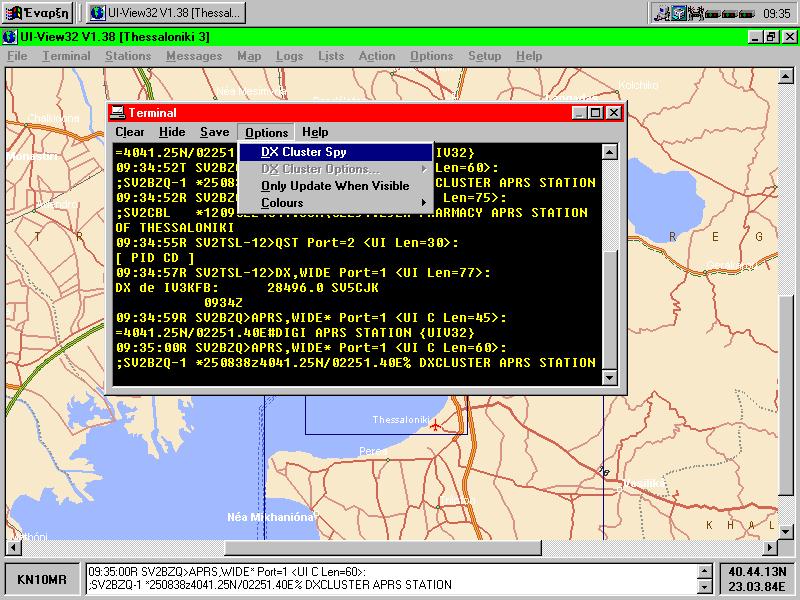Click the Terminal window printer icon
800x600 pixels.
coord(117,112)
